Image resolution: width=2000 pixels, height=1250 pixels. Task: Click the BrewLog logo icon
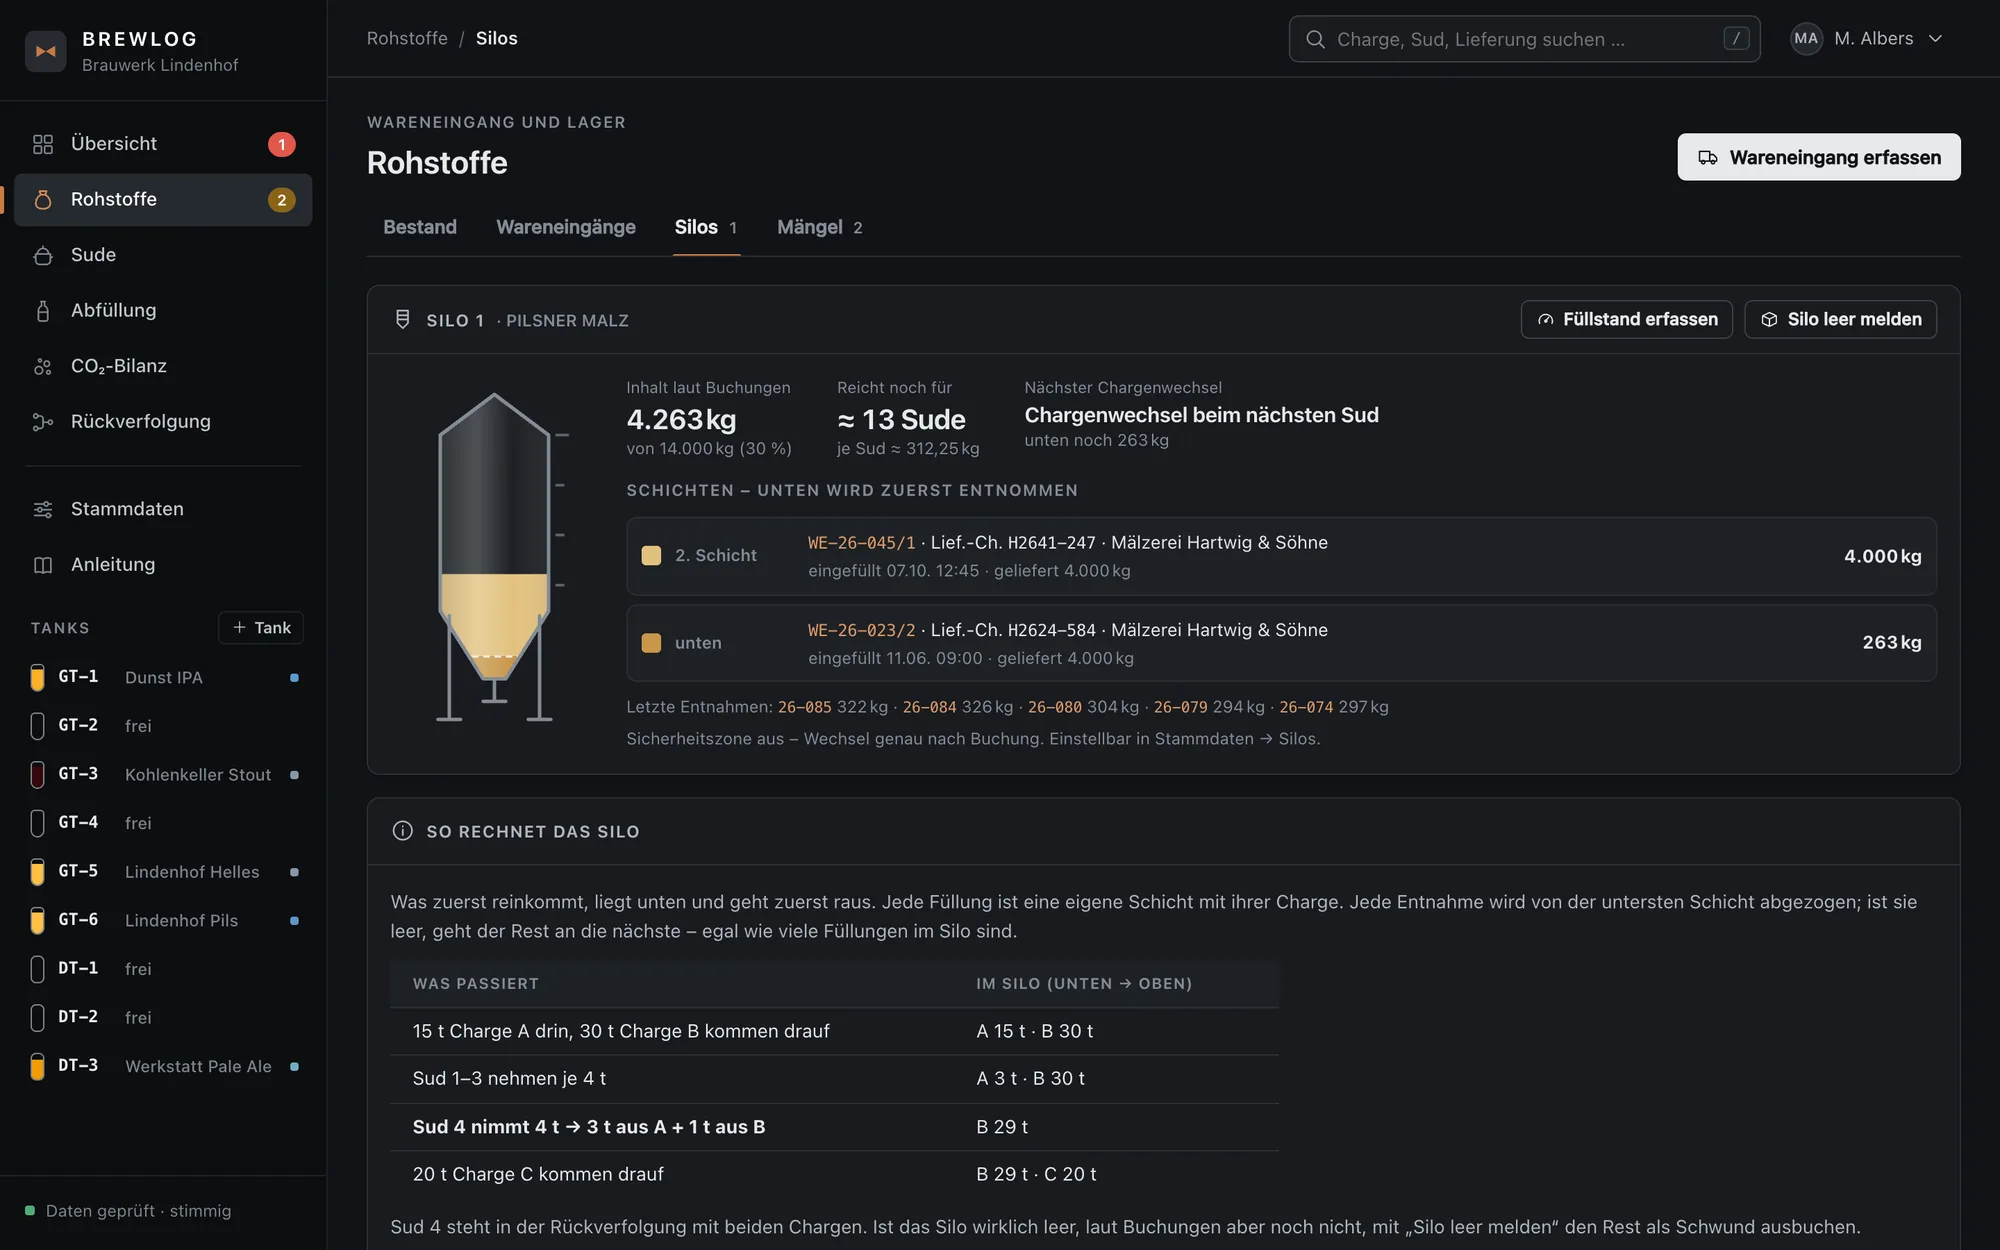click(45, 51)
